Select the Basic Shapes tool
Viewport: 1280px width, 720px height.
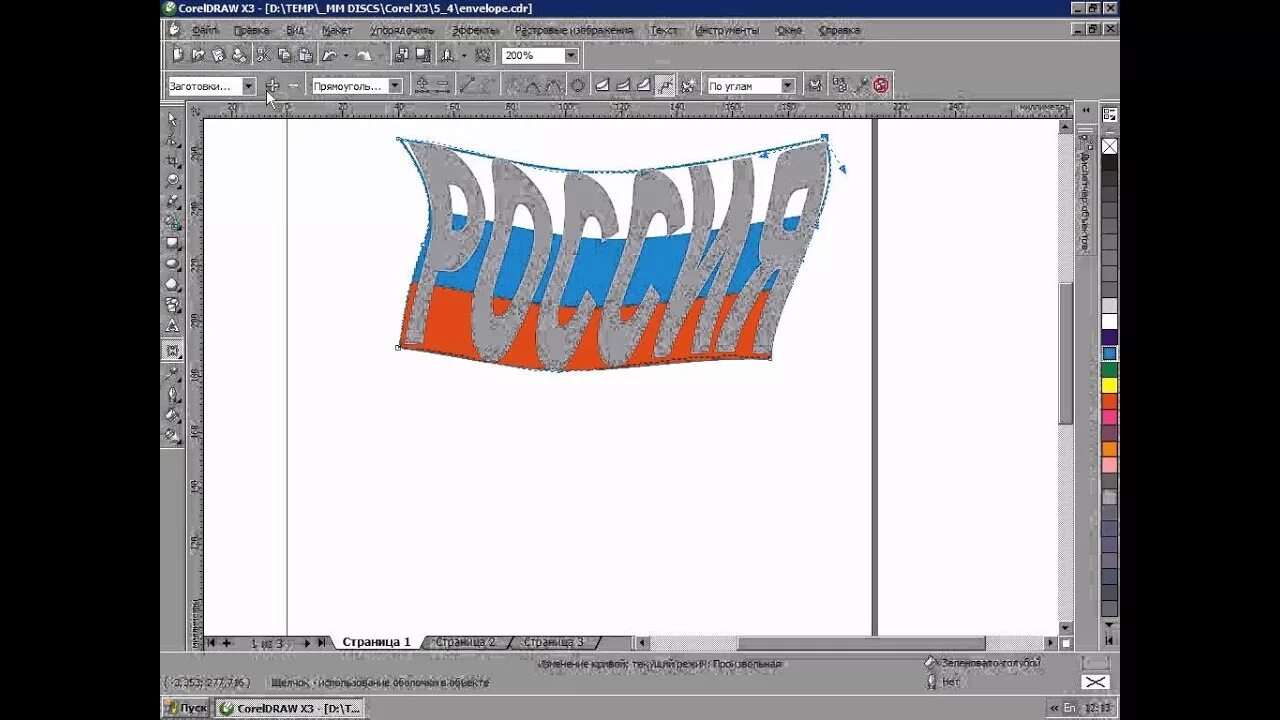[x=172, y=304]
